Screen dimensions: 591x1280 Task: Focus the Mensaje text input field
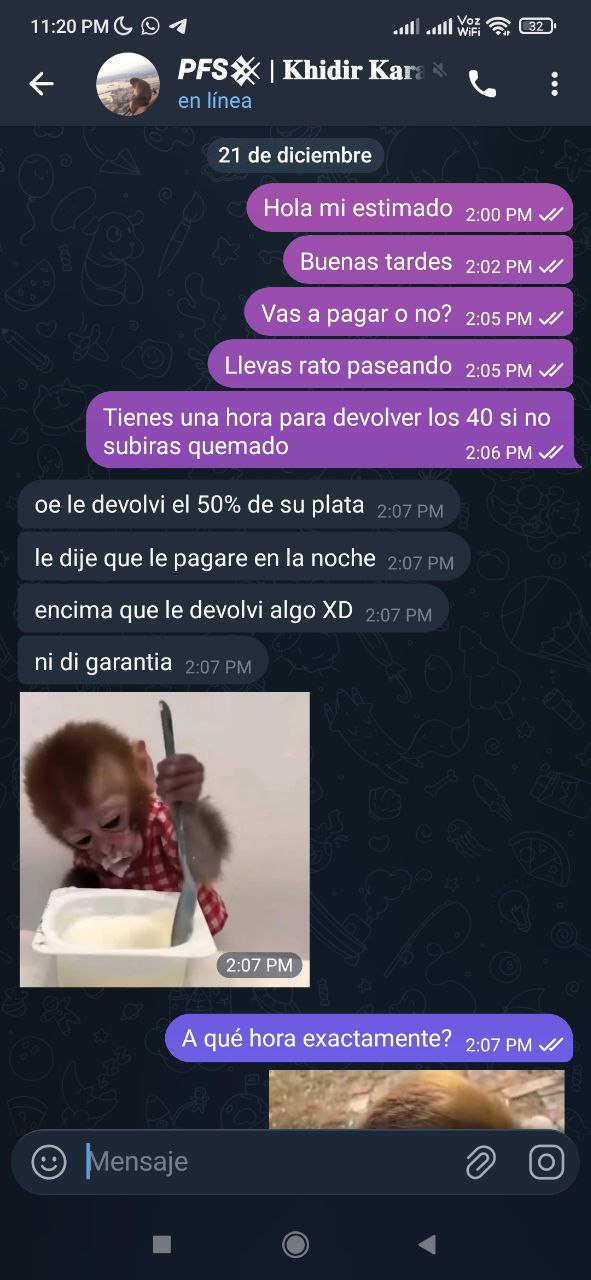[270, 1161]
